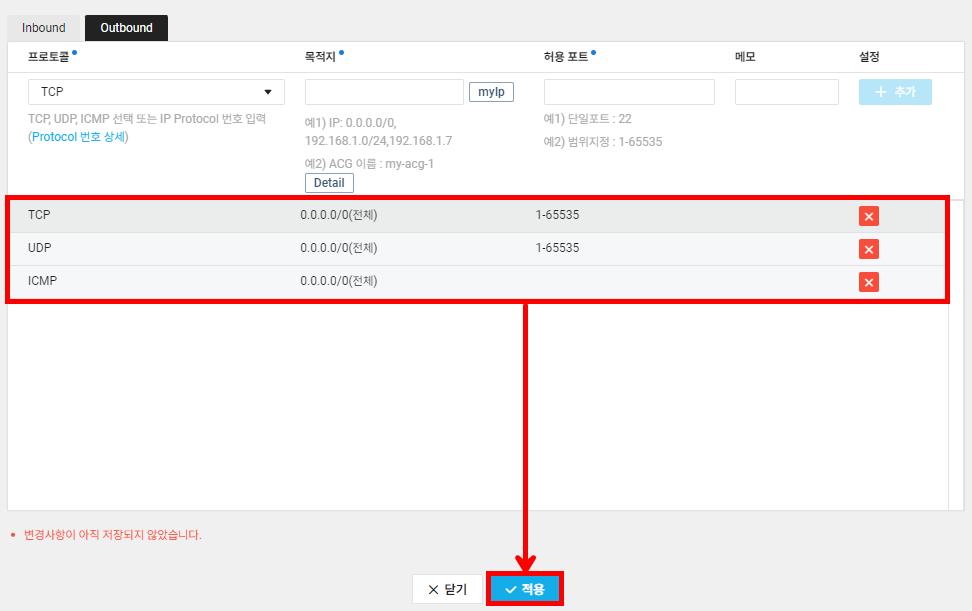
Task: Click port 1-65535 in the UDP row
Action: tap(557, 247)
